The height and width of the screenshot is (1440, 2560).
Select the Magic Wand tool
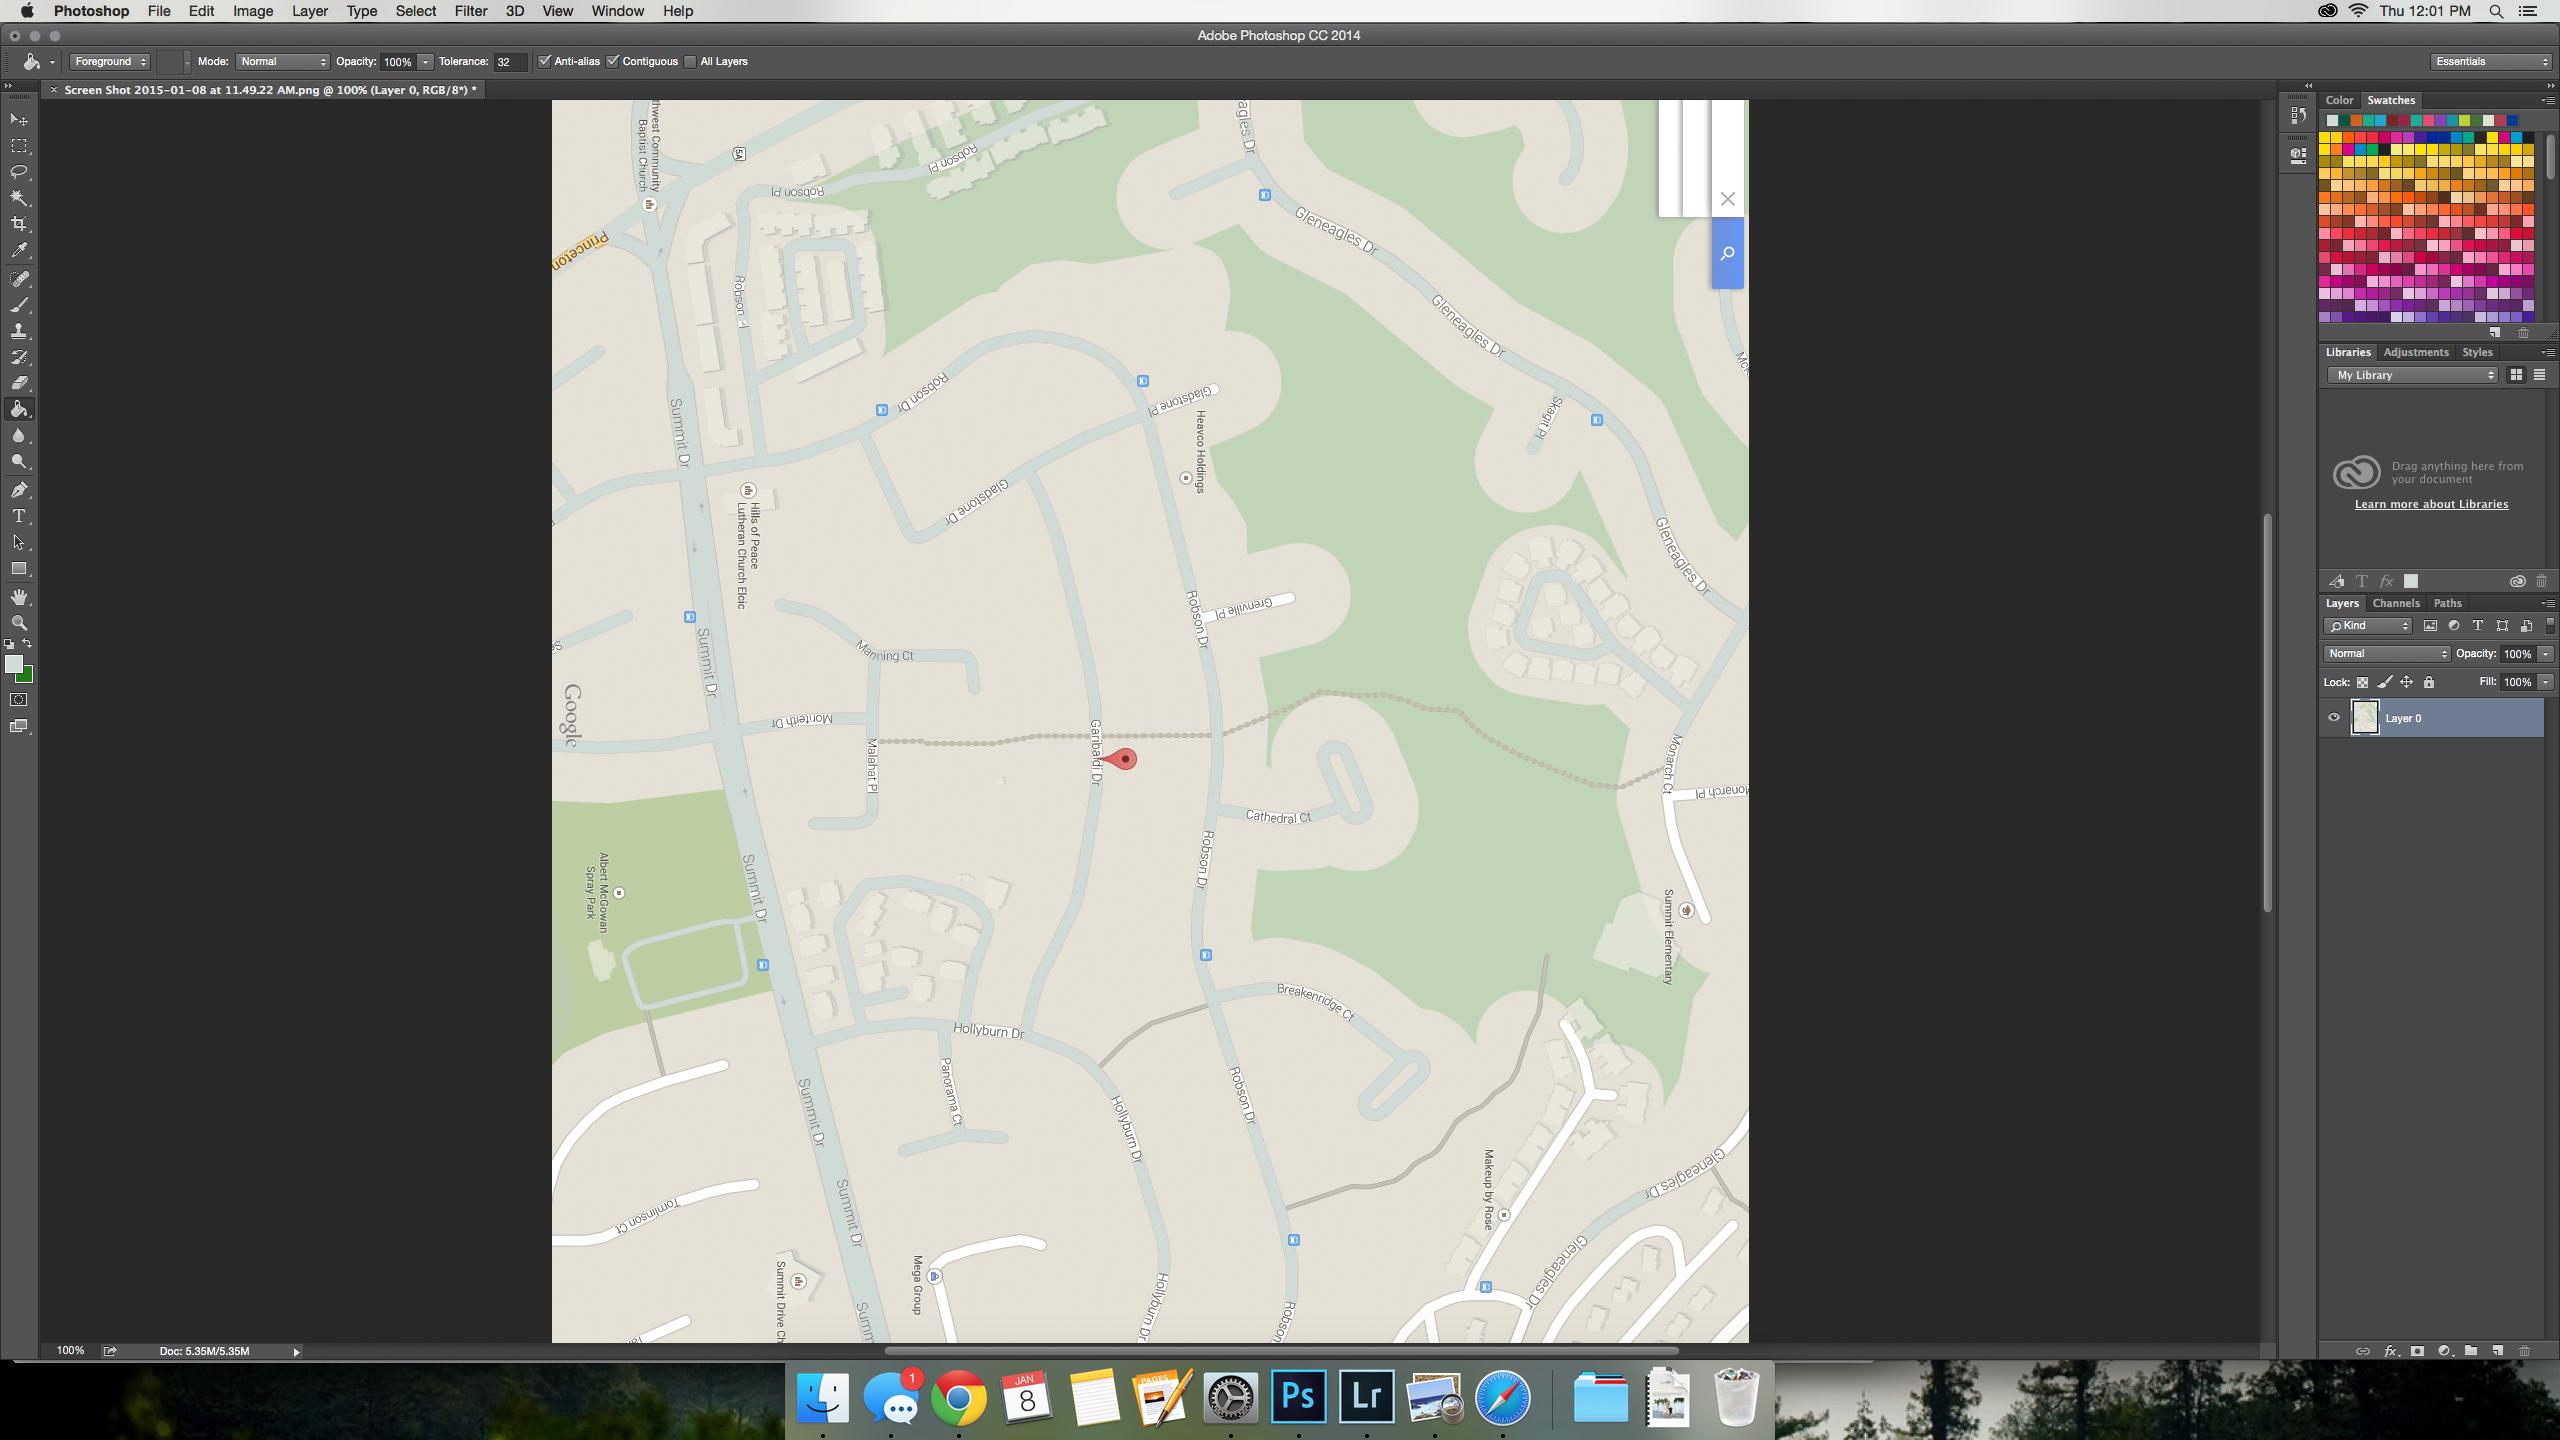point(19,198)
